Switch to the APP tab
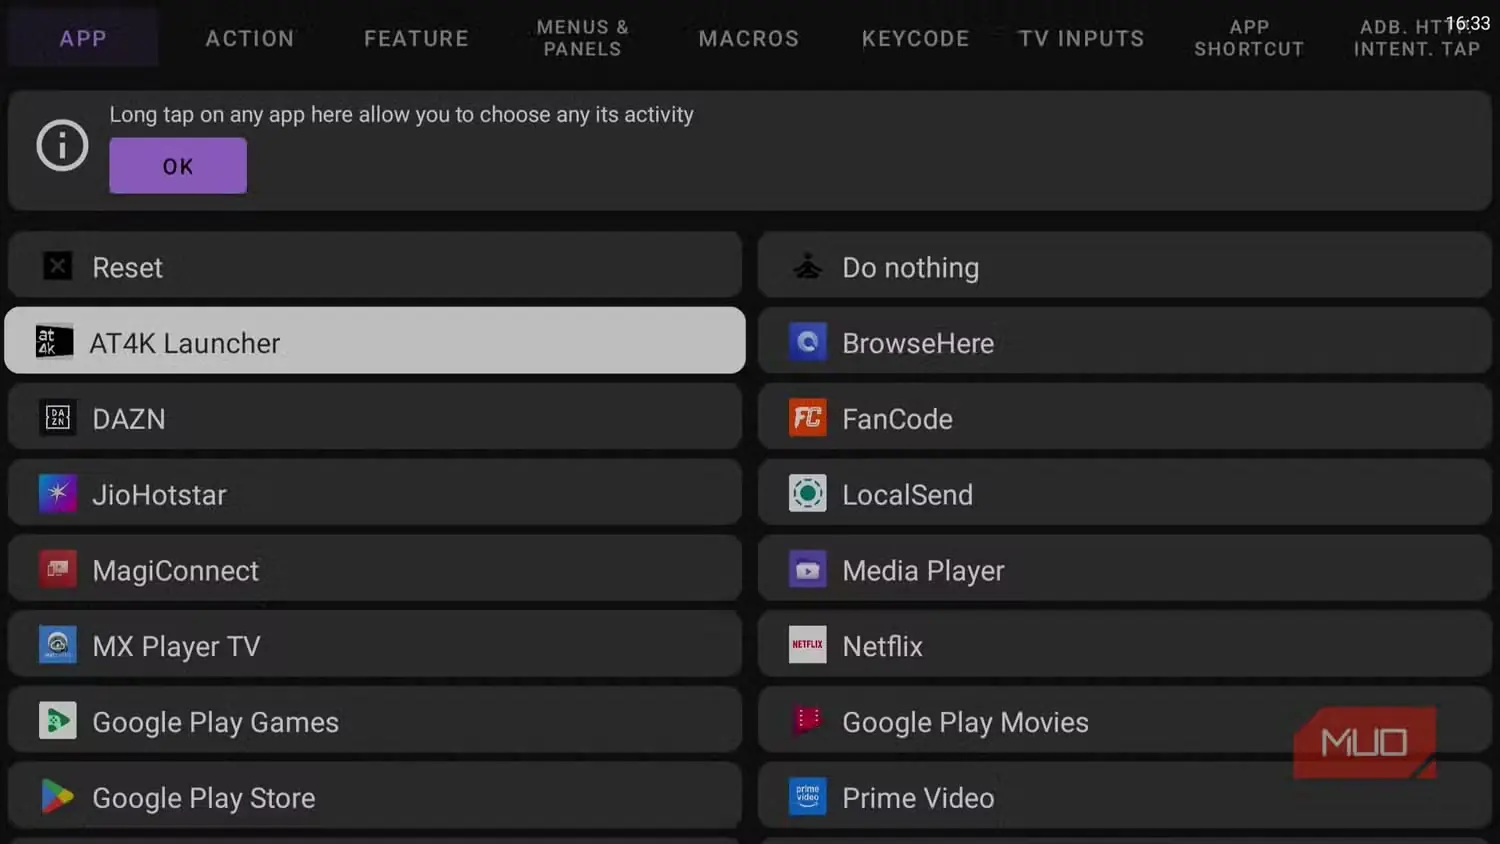 click(x=83, y=38)
